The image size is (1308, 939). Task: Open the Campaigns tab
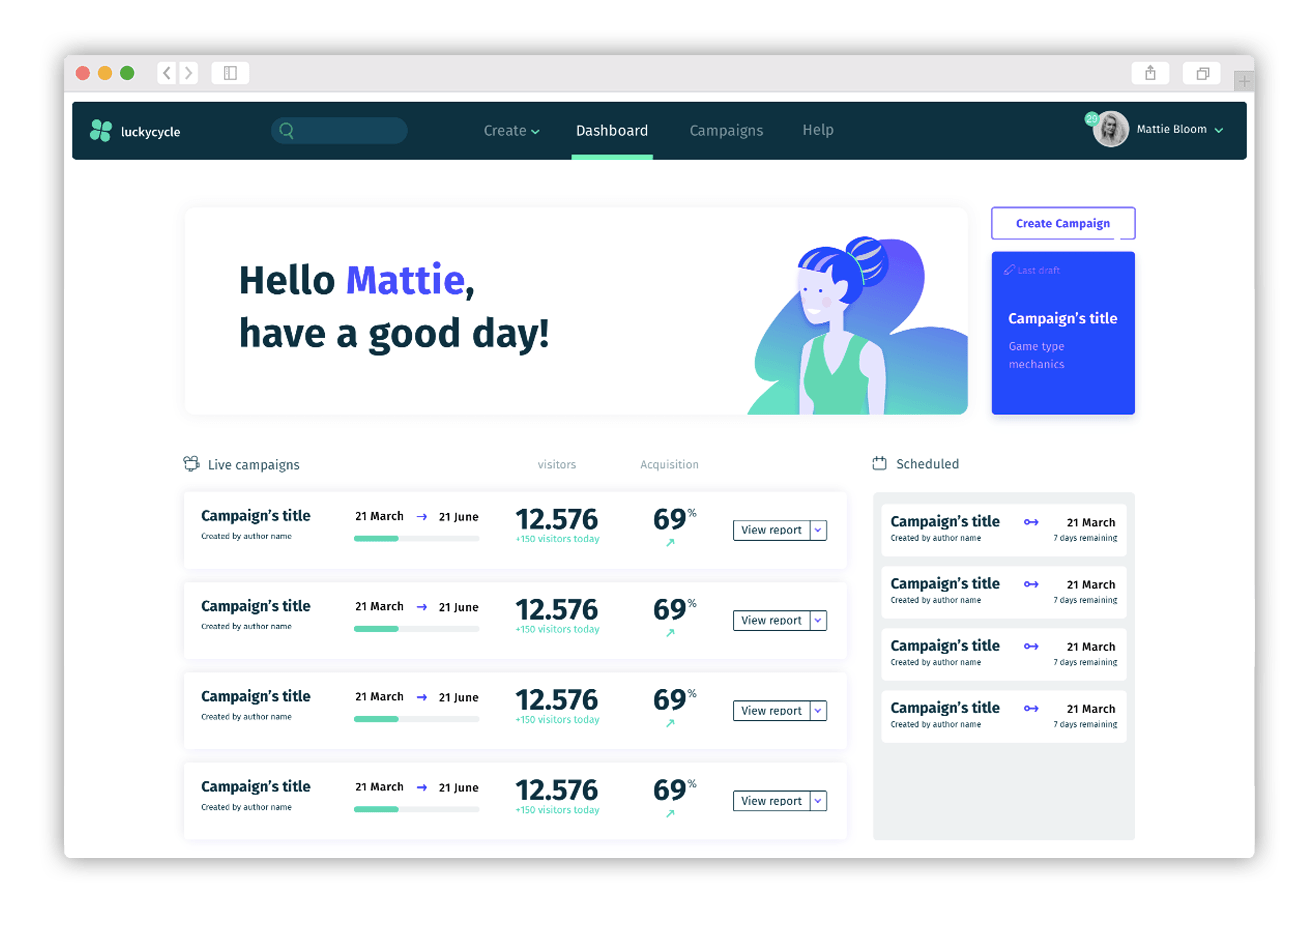tap(726, 131)
